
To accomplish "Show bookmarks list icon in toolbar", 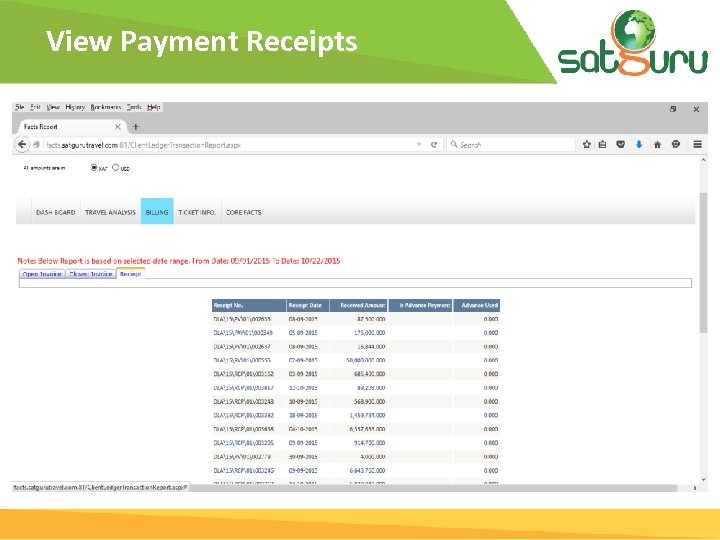I will [602, 145].
